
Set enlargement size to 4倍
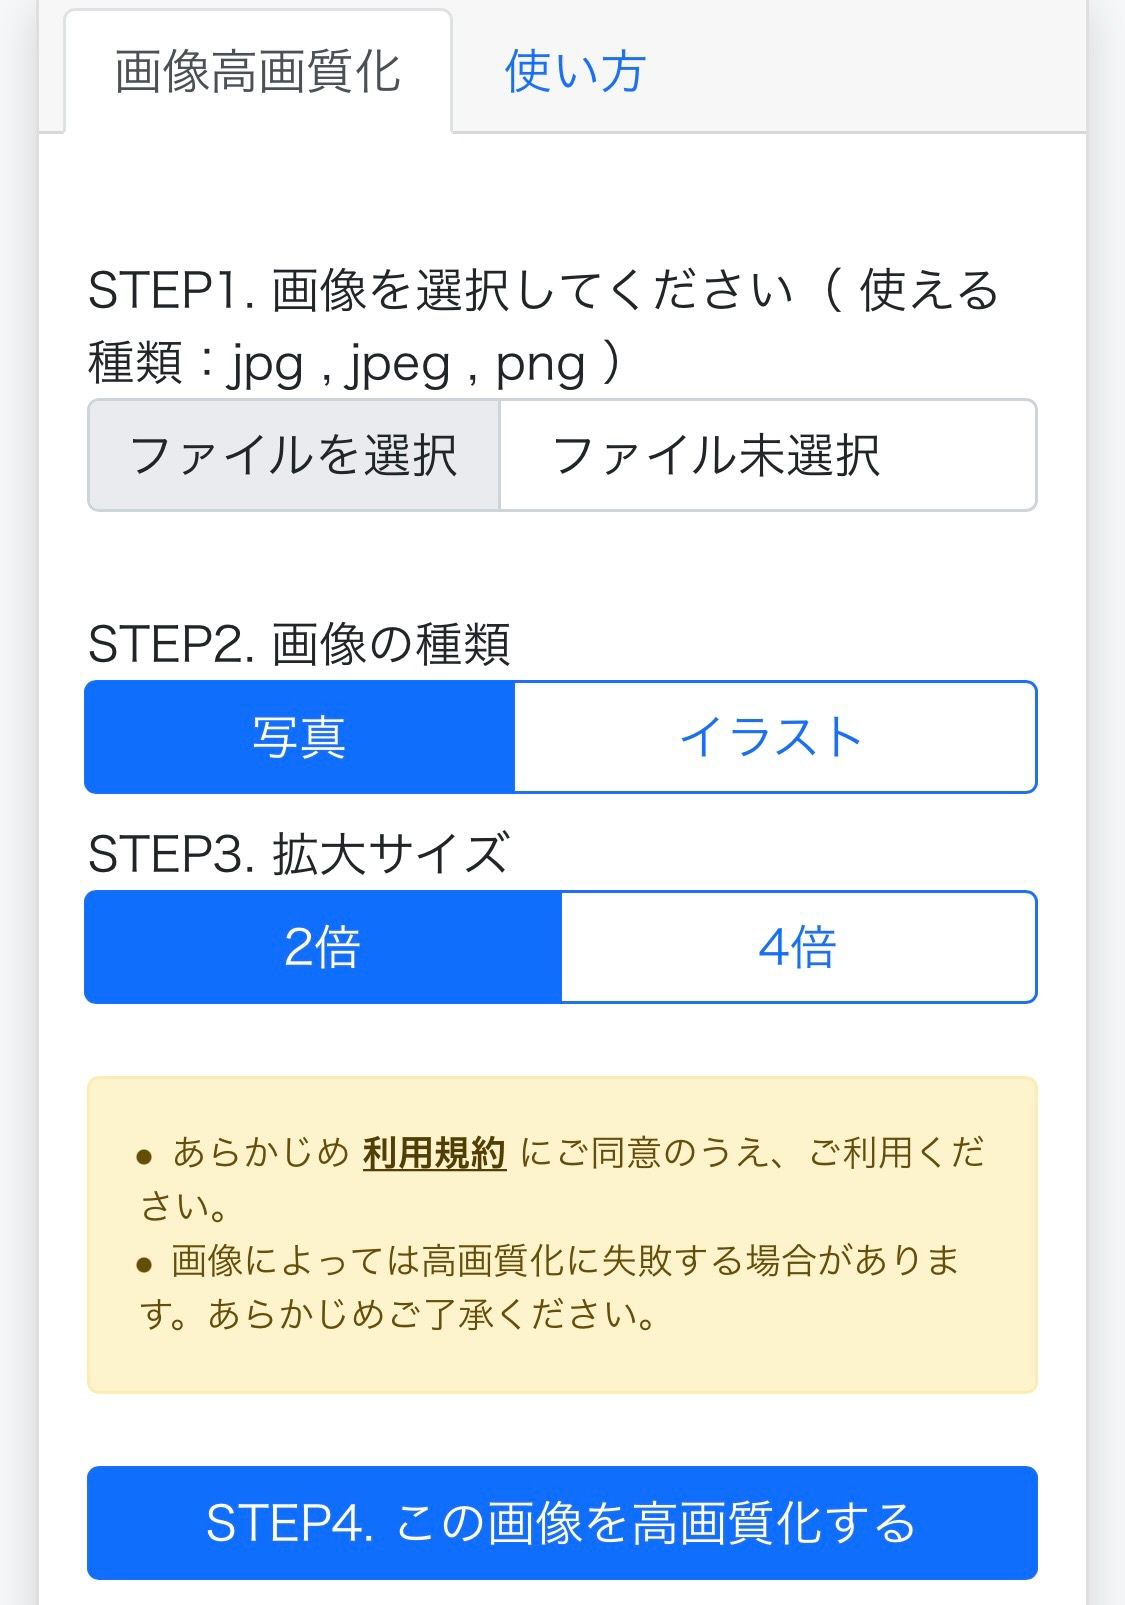coord(798,947)
